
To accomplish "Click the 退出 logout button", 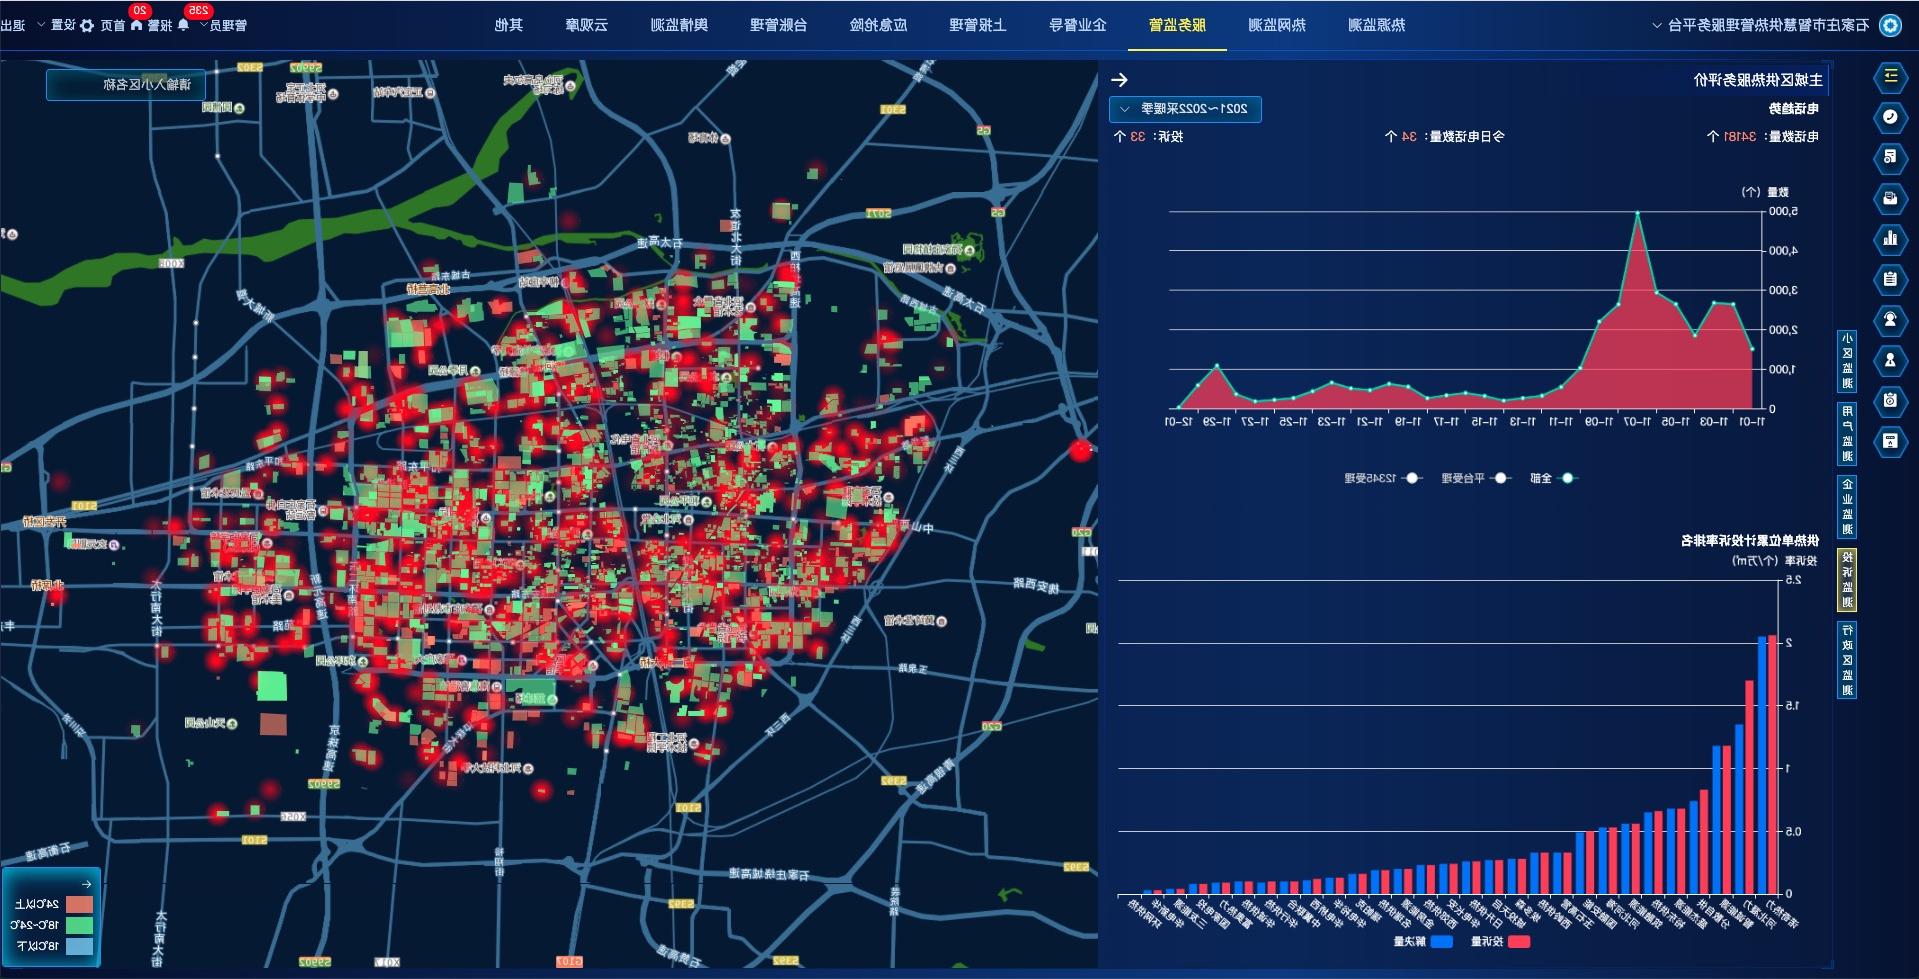I will click(x=13, y=25).
